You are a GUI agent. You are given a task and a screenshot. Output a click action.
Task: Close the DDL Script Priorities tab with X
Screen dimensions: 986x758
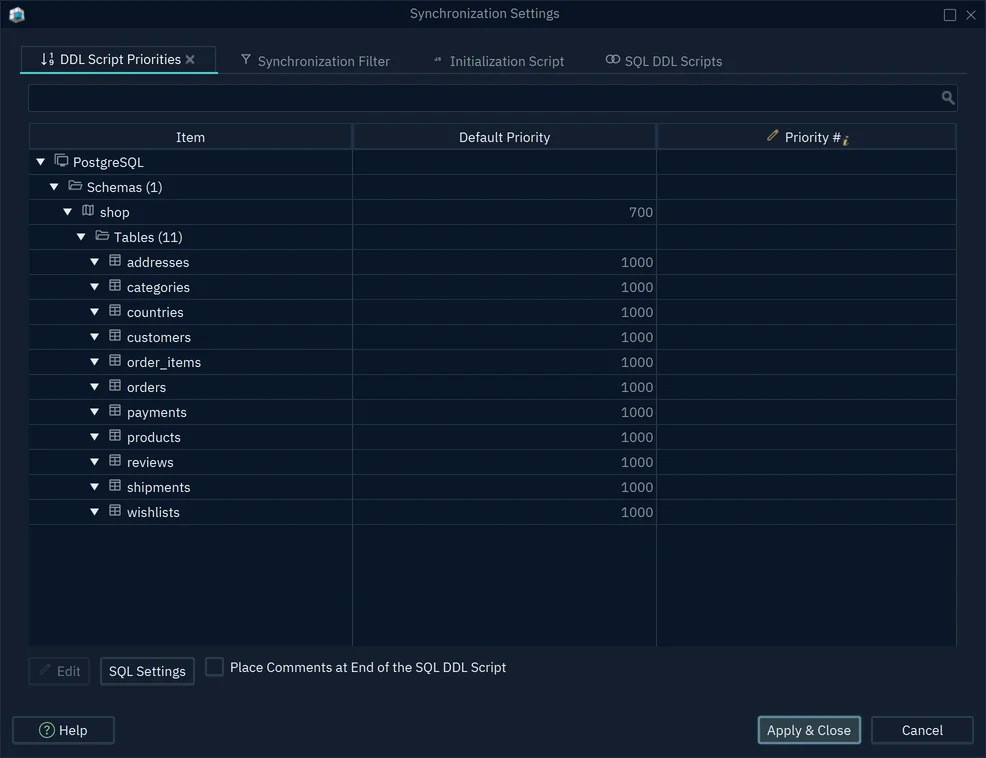pyautogui.click(x=190, y=59)
